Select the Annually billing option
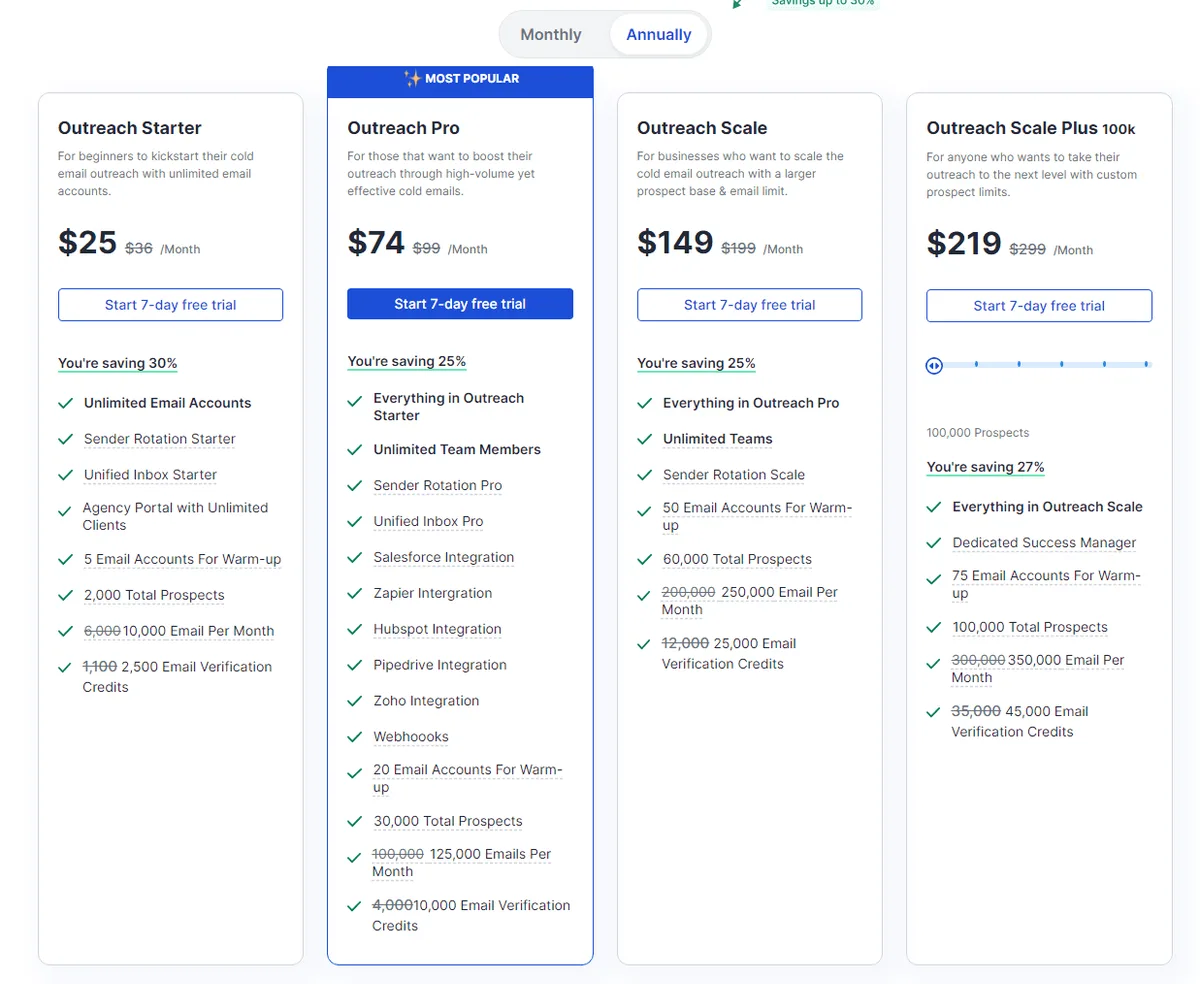Viewport: 1200px width, 984px height. click(x=658, y=33)
